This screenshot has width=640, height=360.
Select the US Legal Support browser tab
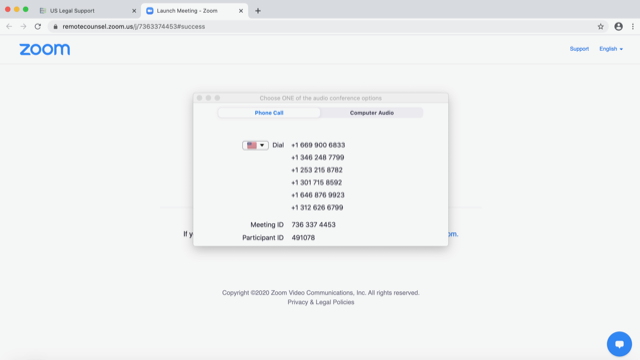click(x=87, y=11)
